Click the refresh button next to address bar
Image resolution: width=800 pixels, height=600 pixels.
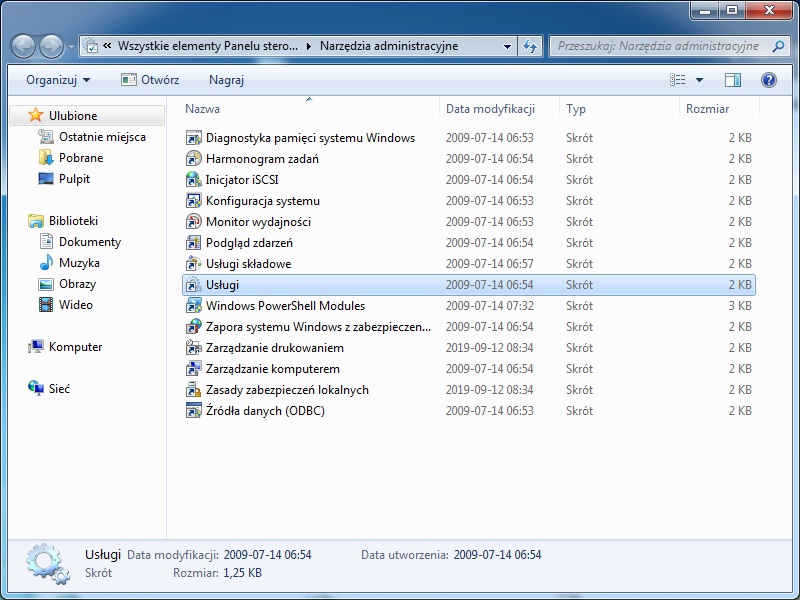(530, 46)
